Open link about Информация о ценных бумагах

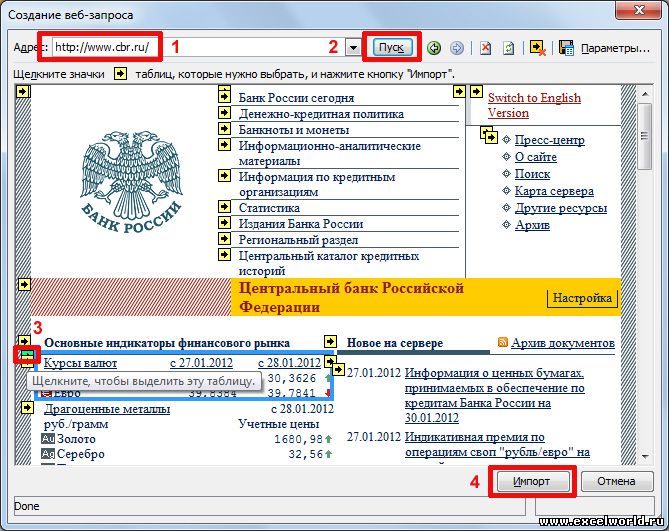point(494,395)
